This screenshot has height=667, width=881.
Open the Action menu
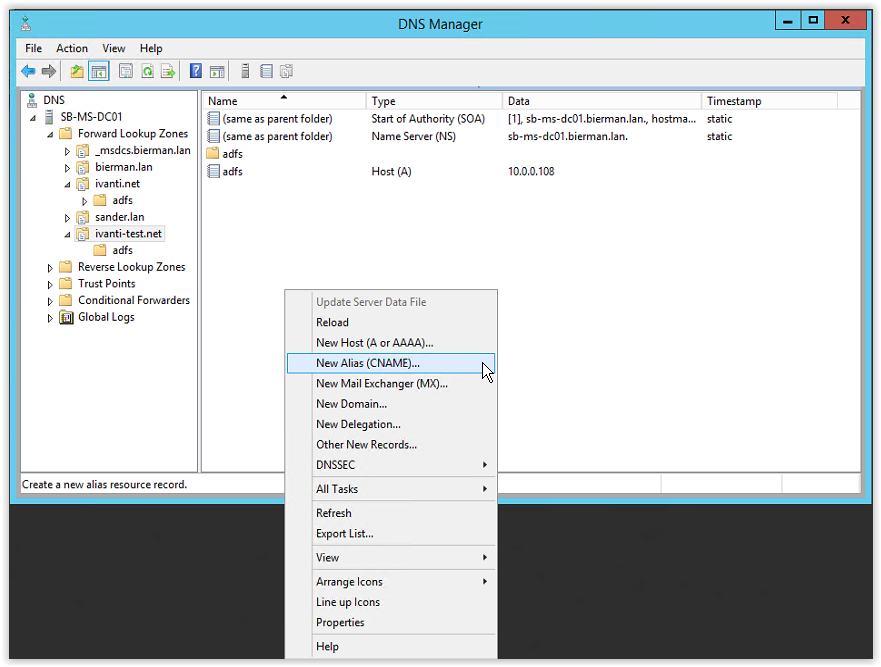72,48
